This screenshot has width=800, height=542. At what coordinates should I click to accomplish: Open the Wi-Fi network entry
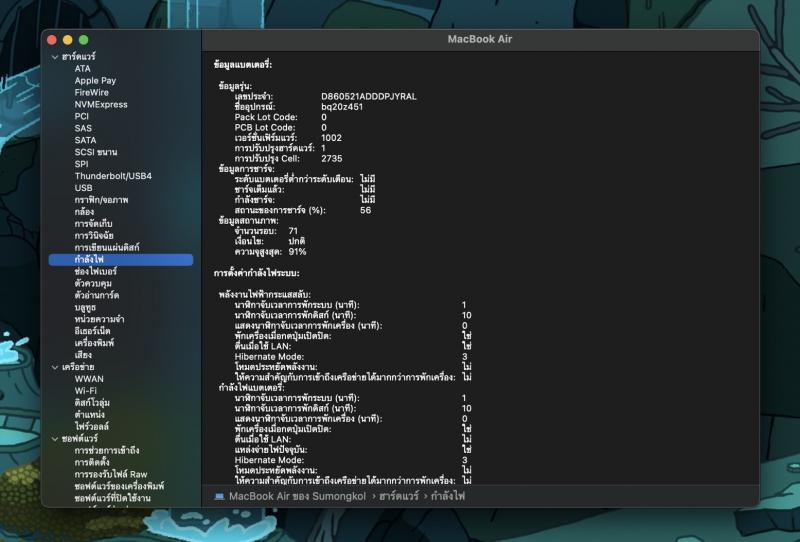(85, 391)
